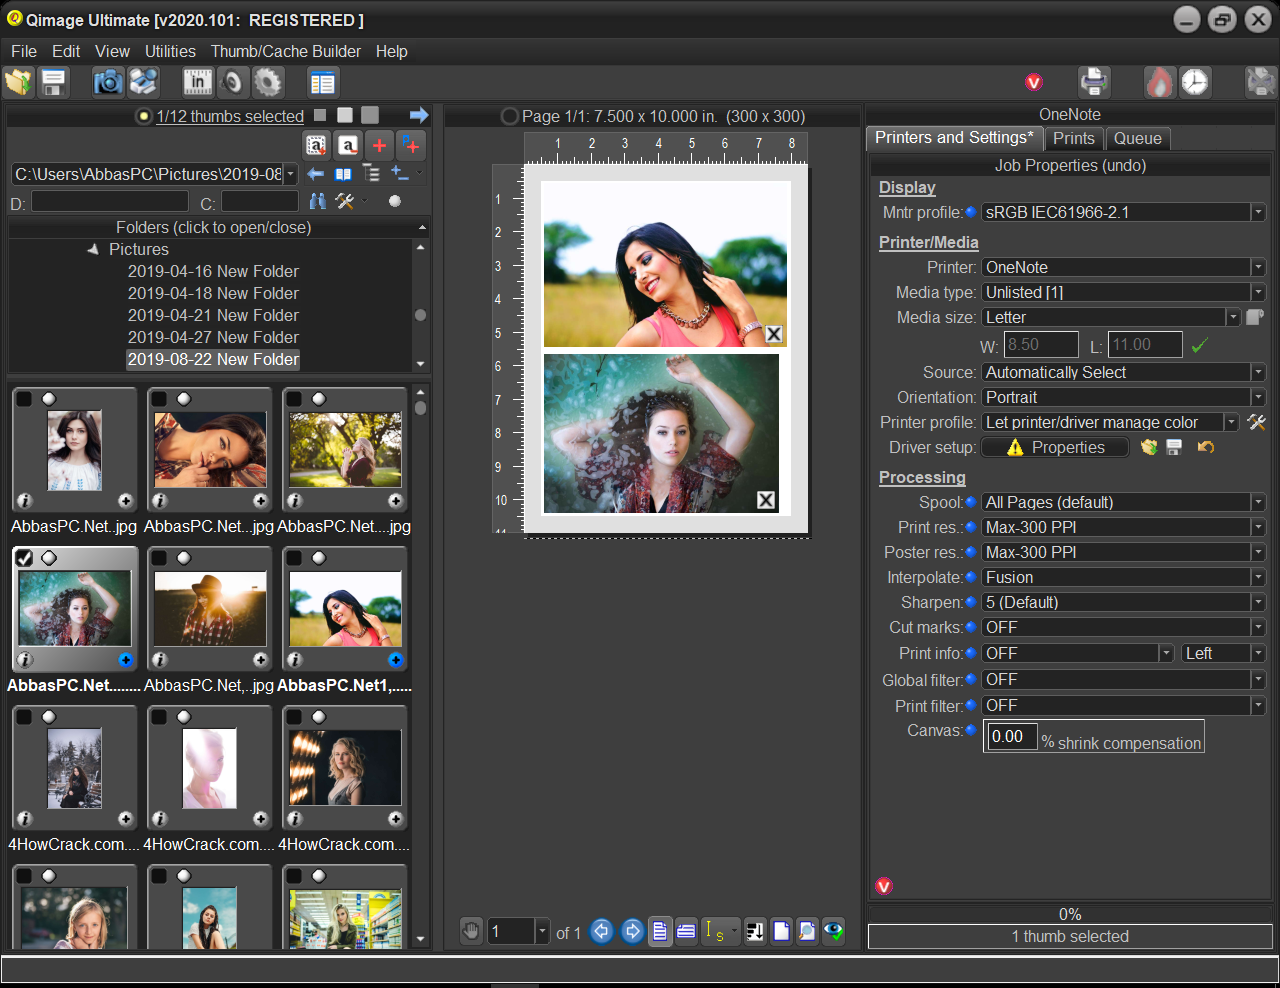This screenshot has width=1280, height=988.
Task: Open the gear settings icon
Action: (x=268, y=82)
